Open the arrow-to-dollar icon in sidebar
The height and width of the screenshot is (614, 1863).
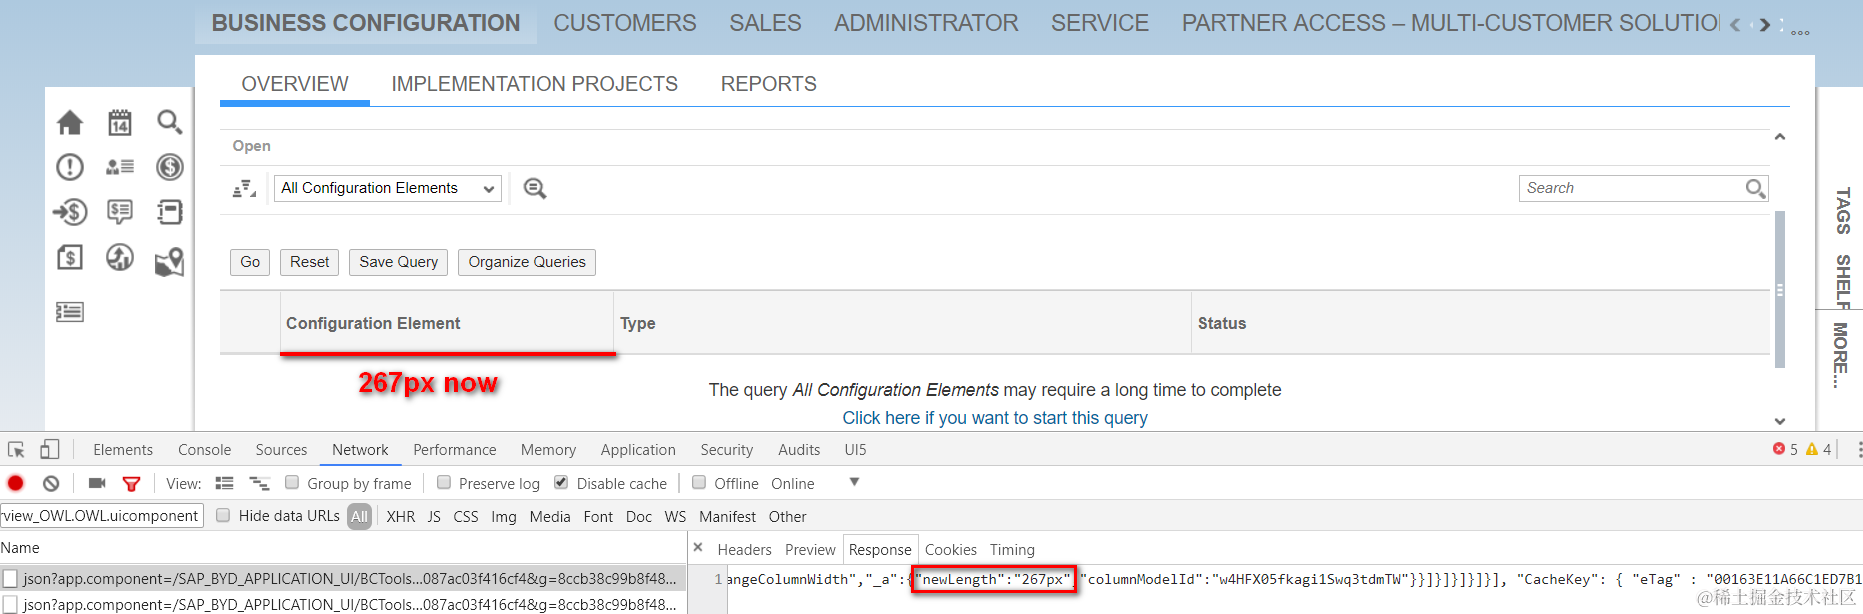(x=70, y=212)
